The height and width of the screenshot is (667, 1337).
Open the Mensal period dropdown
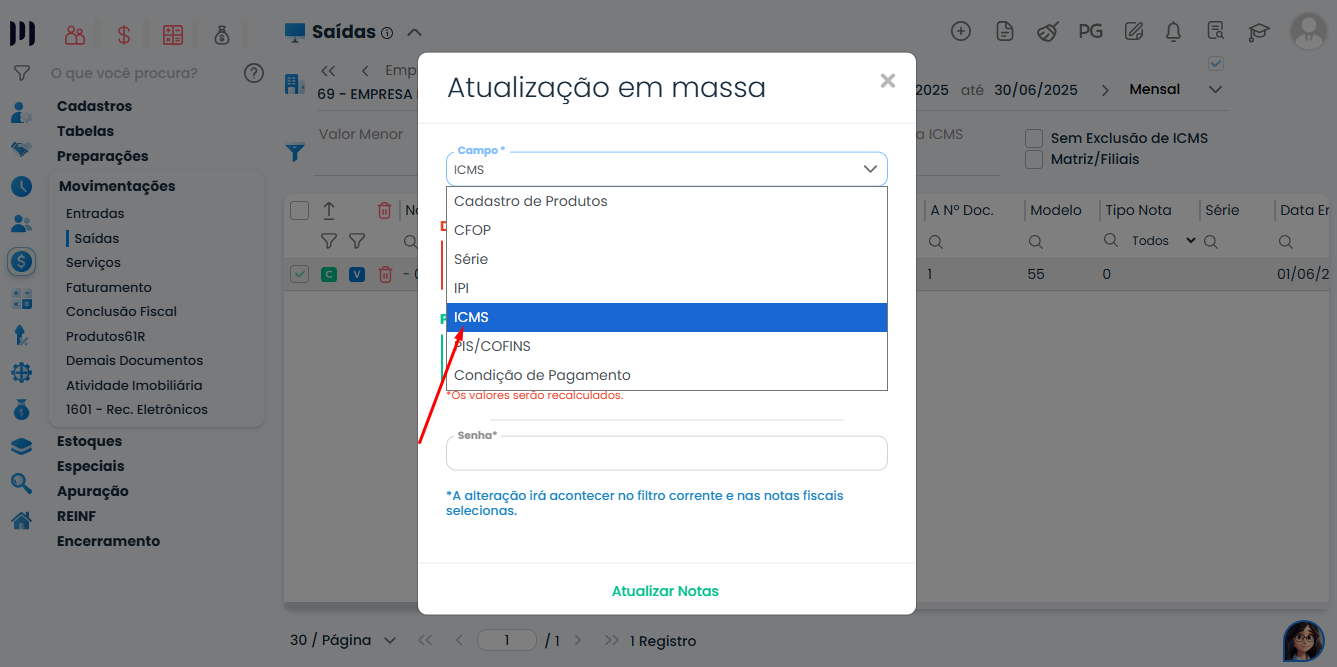[x=1175, y=89]
